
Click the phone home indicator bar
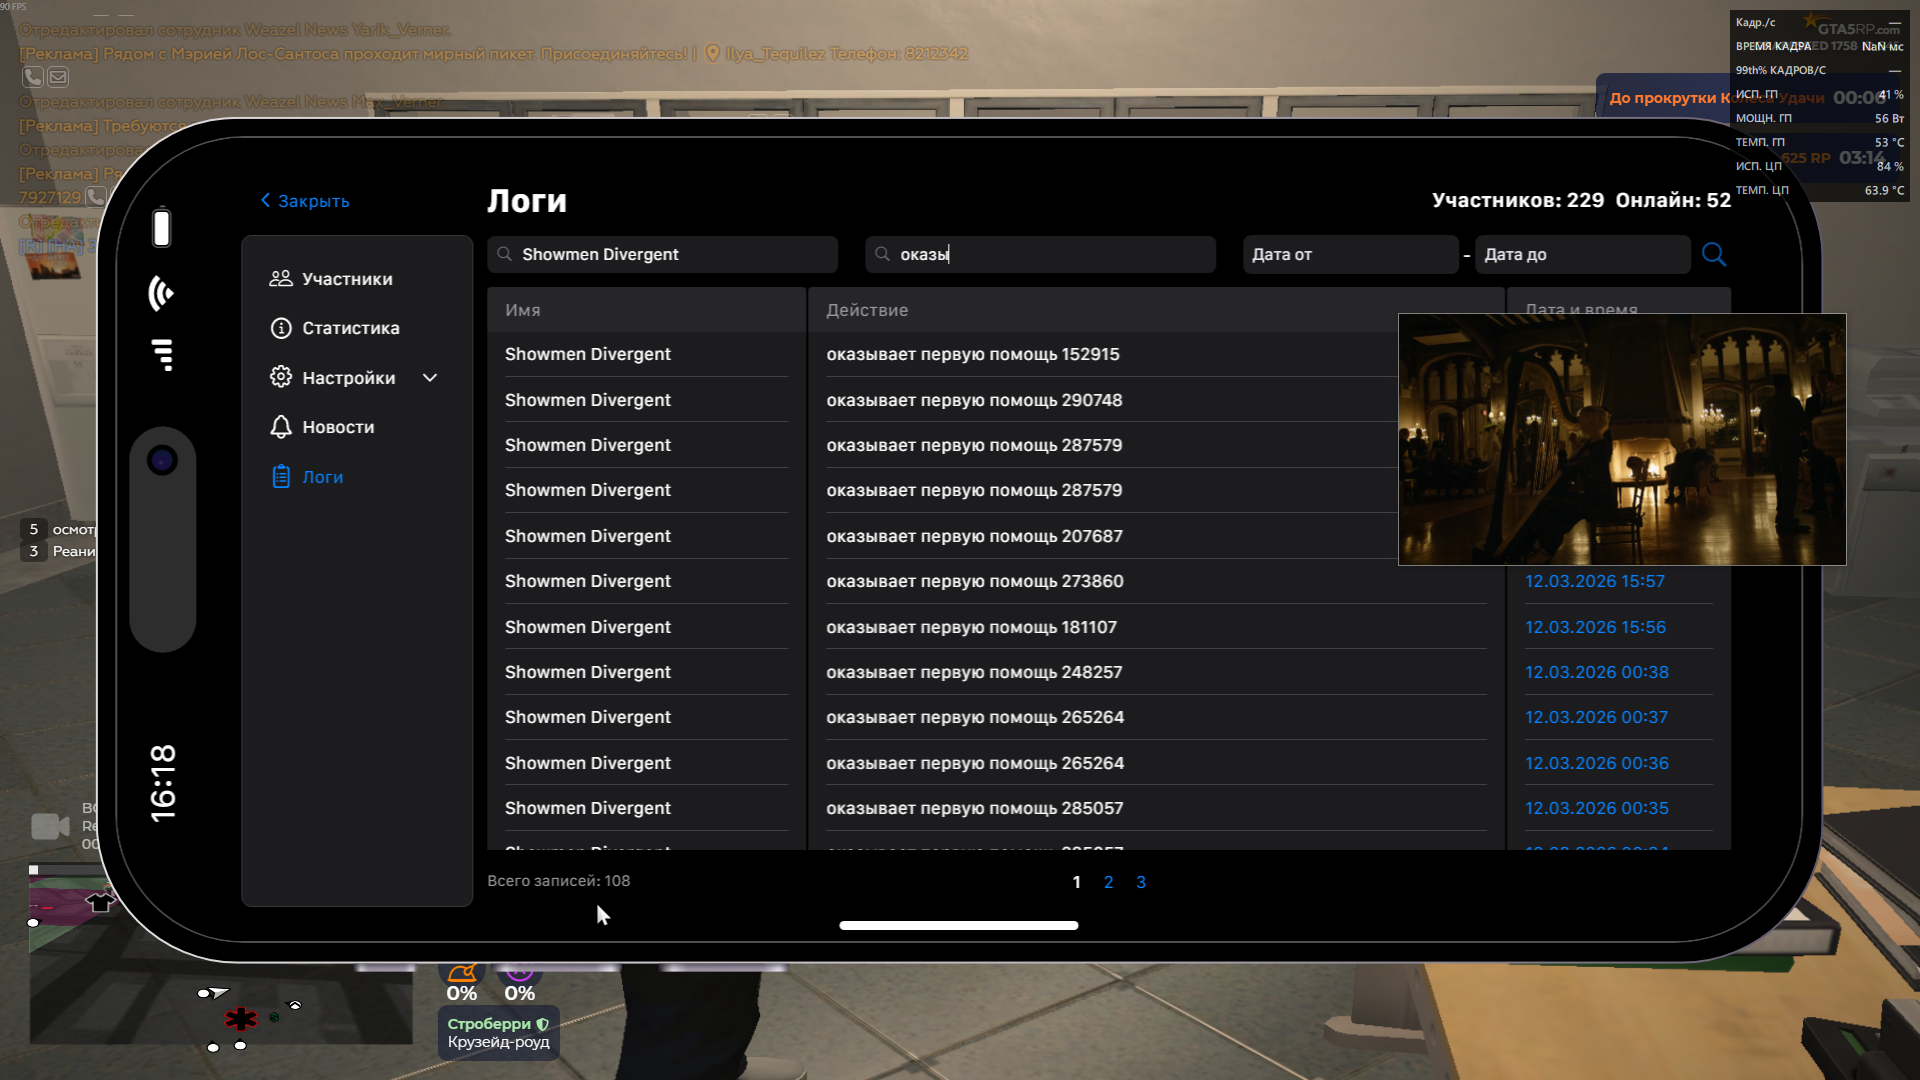(x=958, y=926)
